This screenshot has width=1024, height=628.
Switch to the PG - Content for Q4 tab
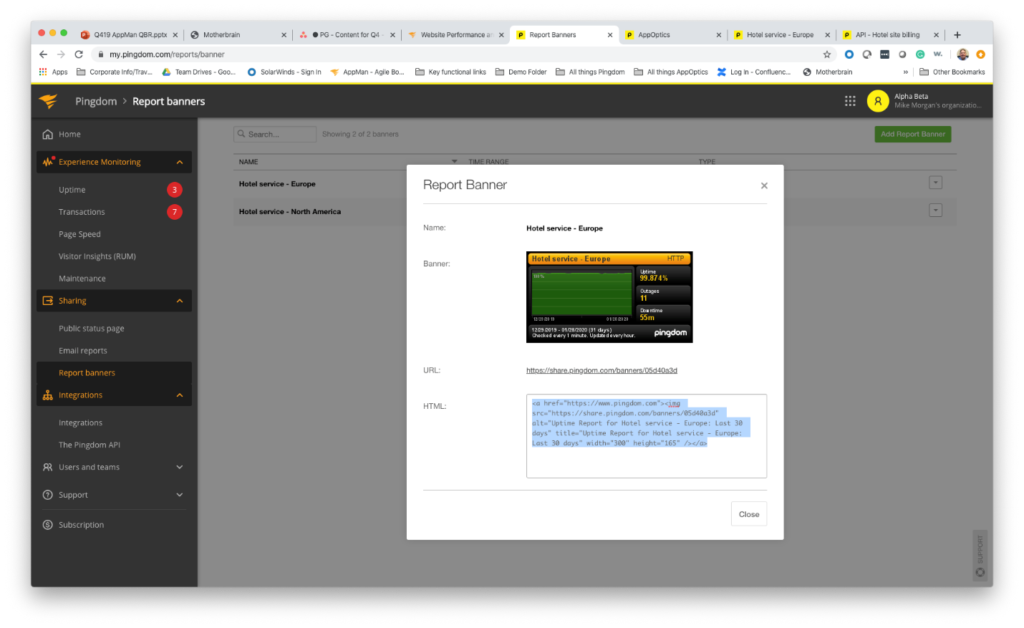point(347,35)
